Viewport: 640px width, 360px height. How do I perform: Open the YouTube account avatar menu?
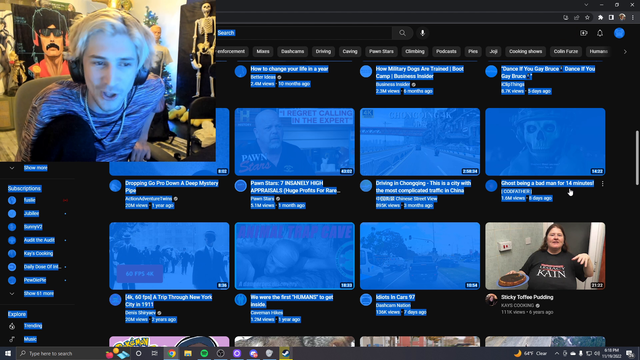point(619,33)
